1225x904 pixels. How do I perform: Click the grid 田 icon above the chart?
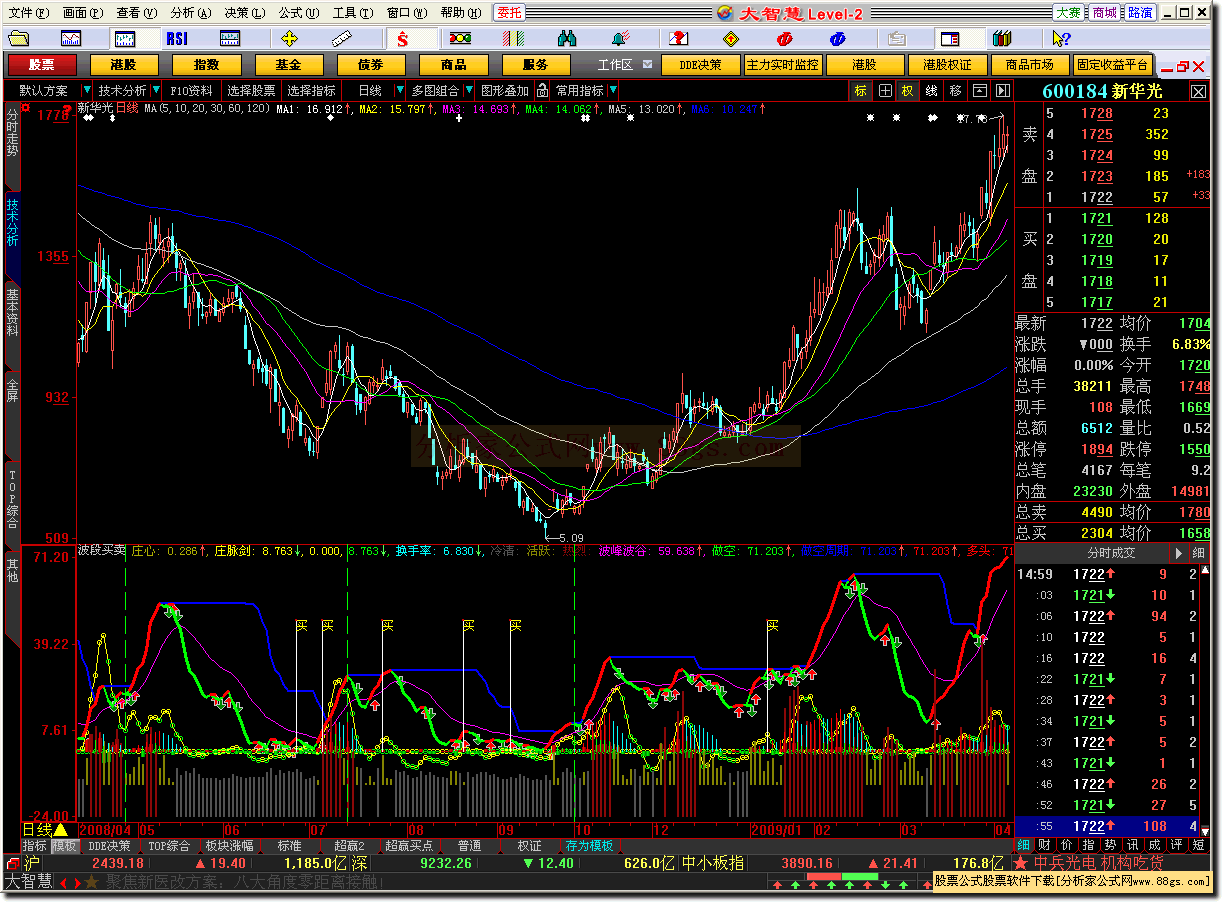pyautogui.click(x=885, y=90)
